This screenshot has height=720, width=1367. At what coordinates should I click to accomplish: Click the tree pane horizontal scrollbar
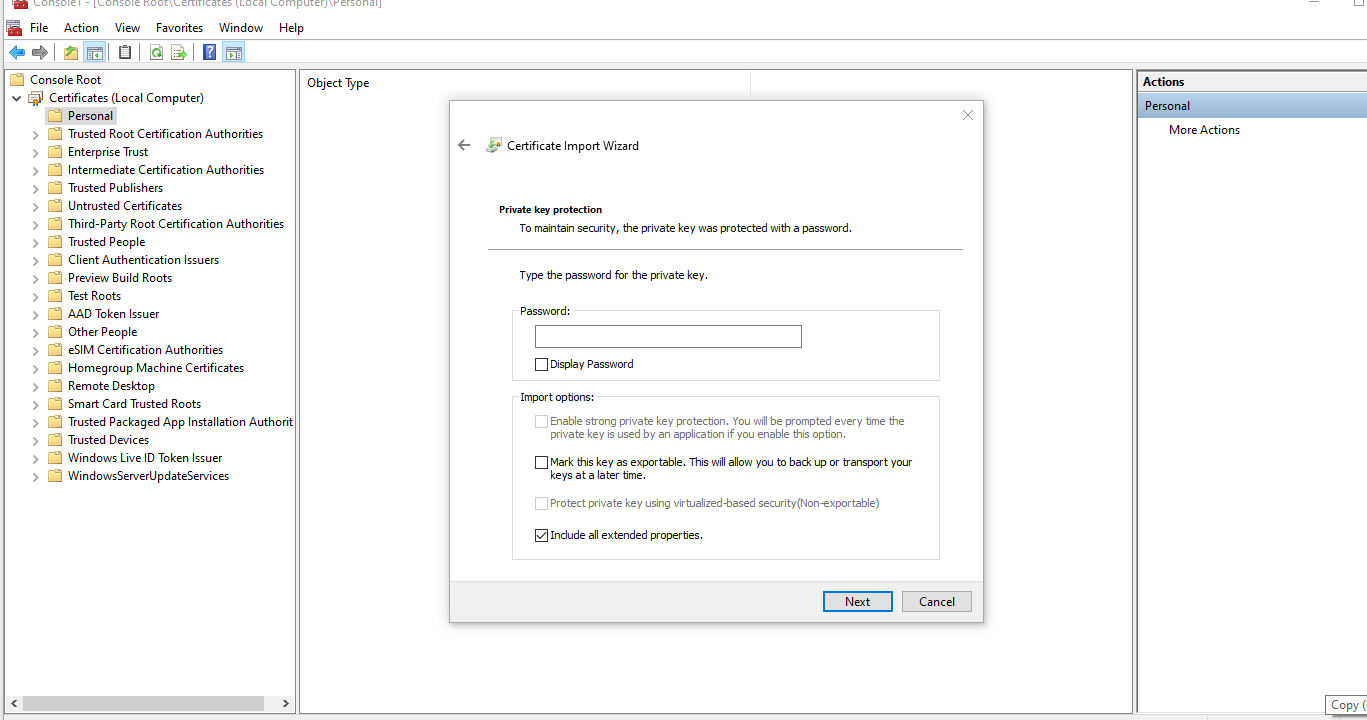(144, 704)
